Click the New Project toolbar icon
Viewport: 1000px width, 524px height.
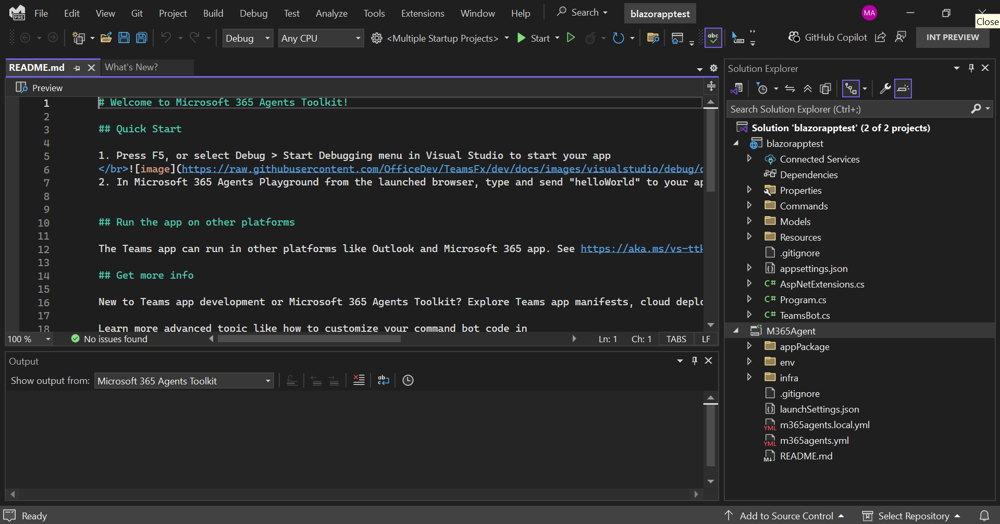click(78, 38)
